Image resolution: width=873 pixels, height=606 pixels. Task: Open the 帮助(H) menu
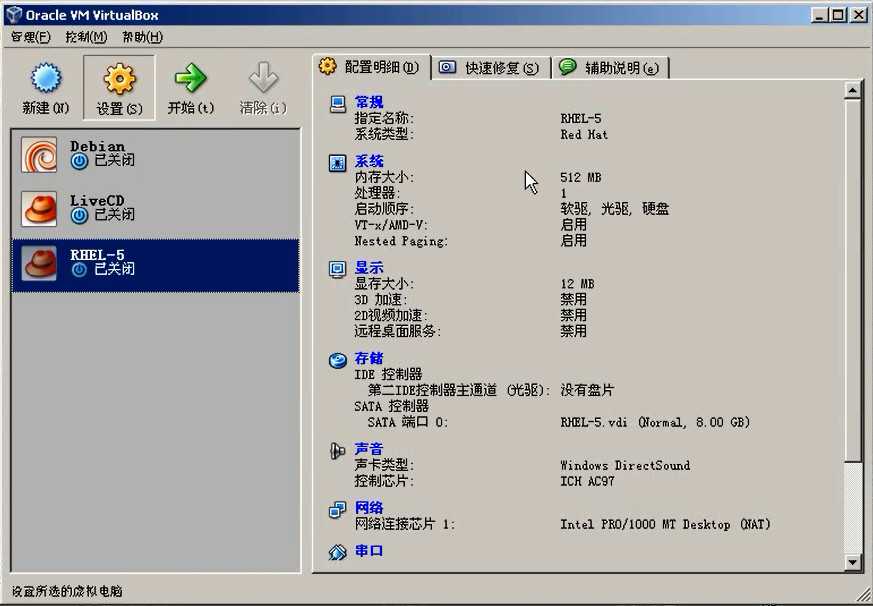(x=143, y=37)
